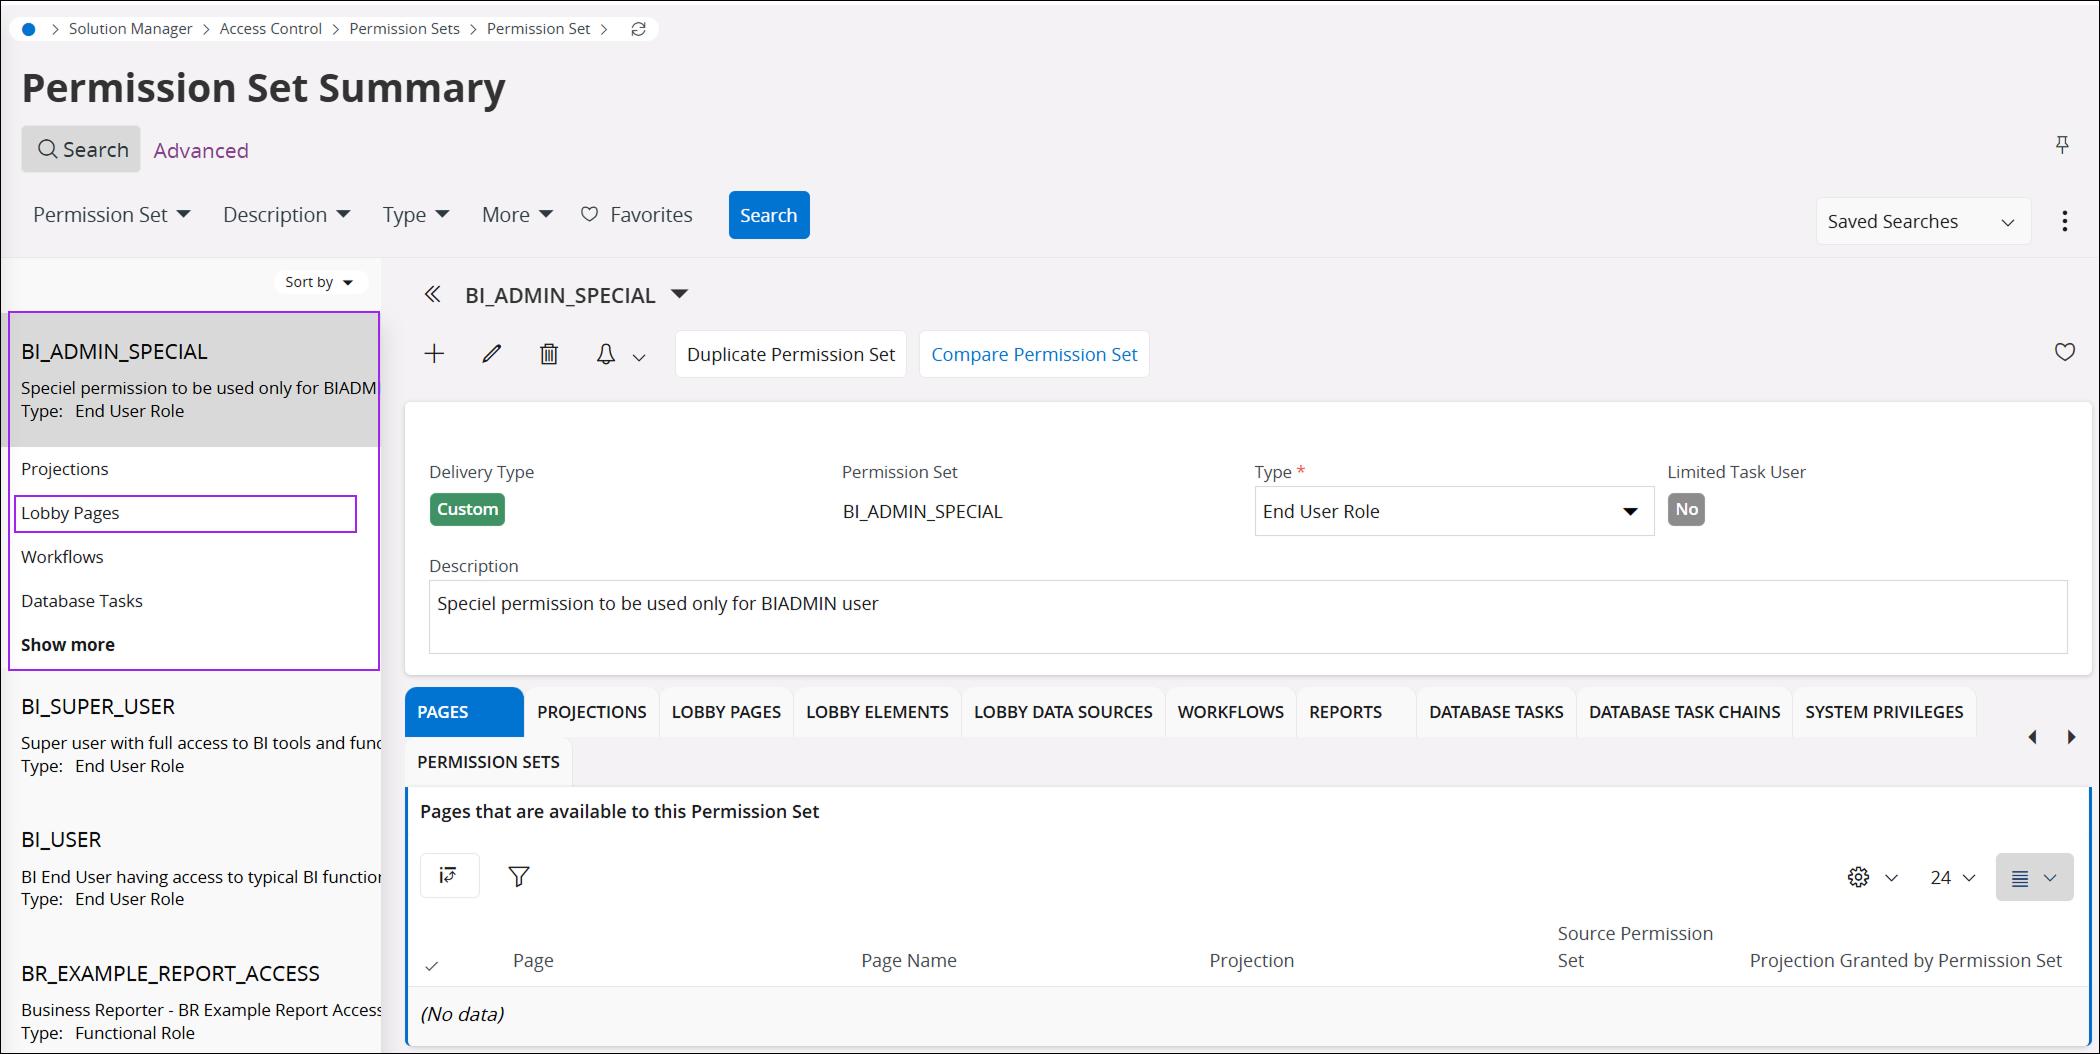2100x1054 pixels.
Task: Switch to the DATABASE TASKS tab
Action: 1496,712
